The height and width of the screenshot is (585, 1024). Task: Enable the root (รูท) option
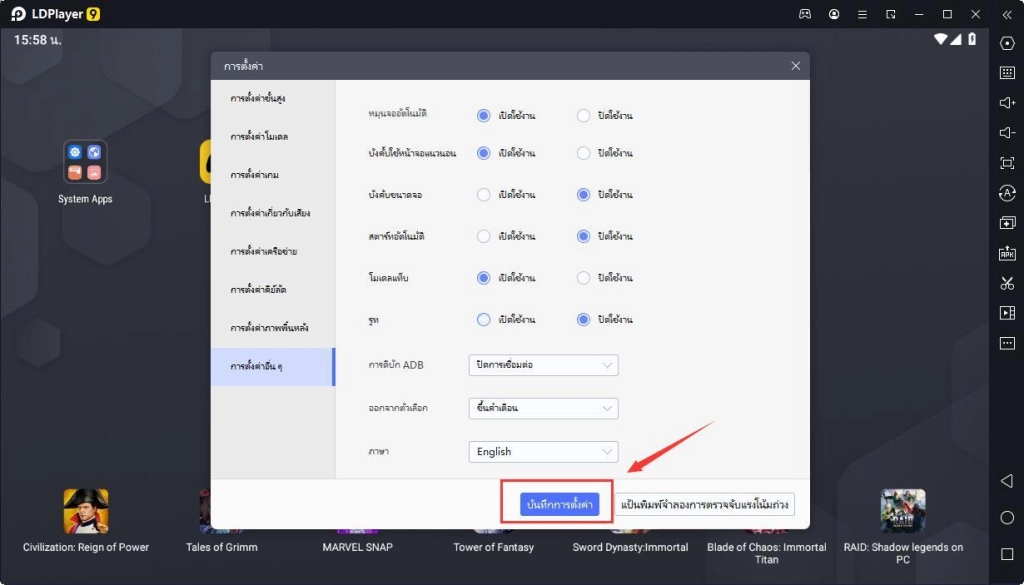pyautogui.click(x=484, y=320)
